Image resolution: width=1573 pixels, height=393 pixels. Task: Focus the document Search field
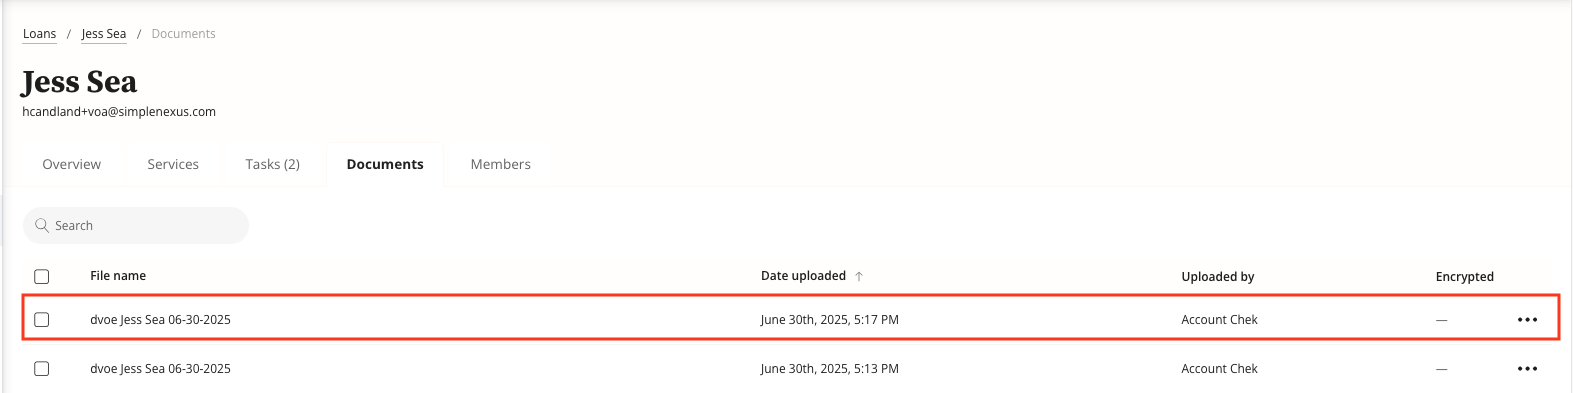pyautogui.click(x=136, y=226)
